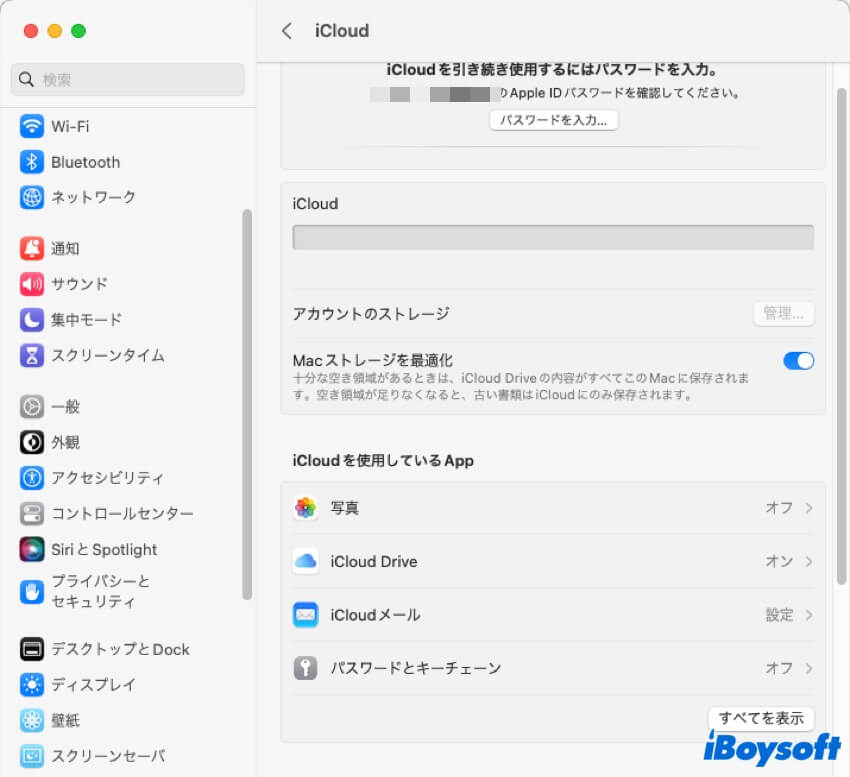Click the ネットワーク globe icon
Image resolution: width=850 pixels, height=777 pixels.
32,197
